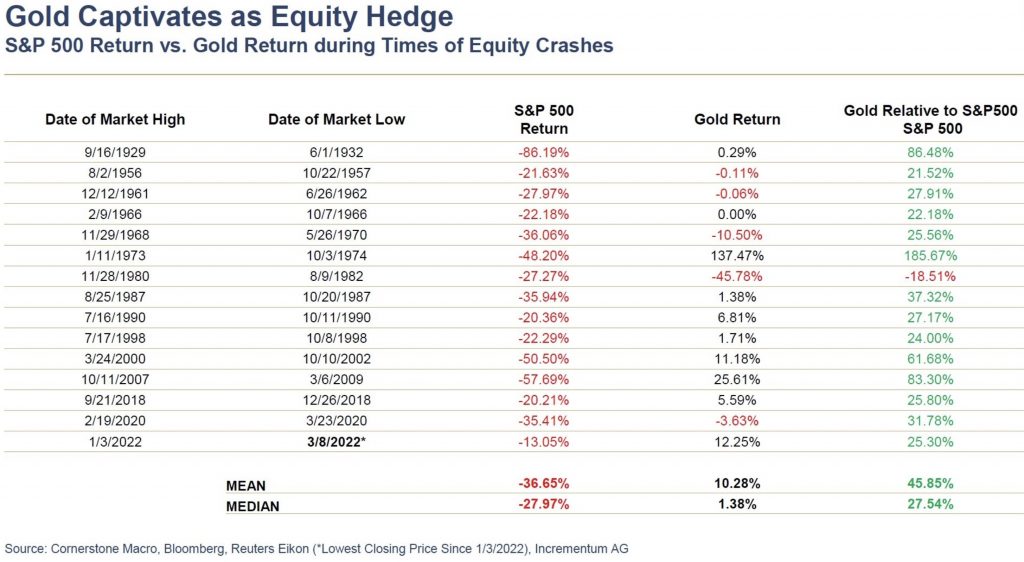This screenshot has width=1024, height=562.
Task: Click the 'S&P 500 Return' column header
Action: [544, 119]
